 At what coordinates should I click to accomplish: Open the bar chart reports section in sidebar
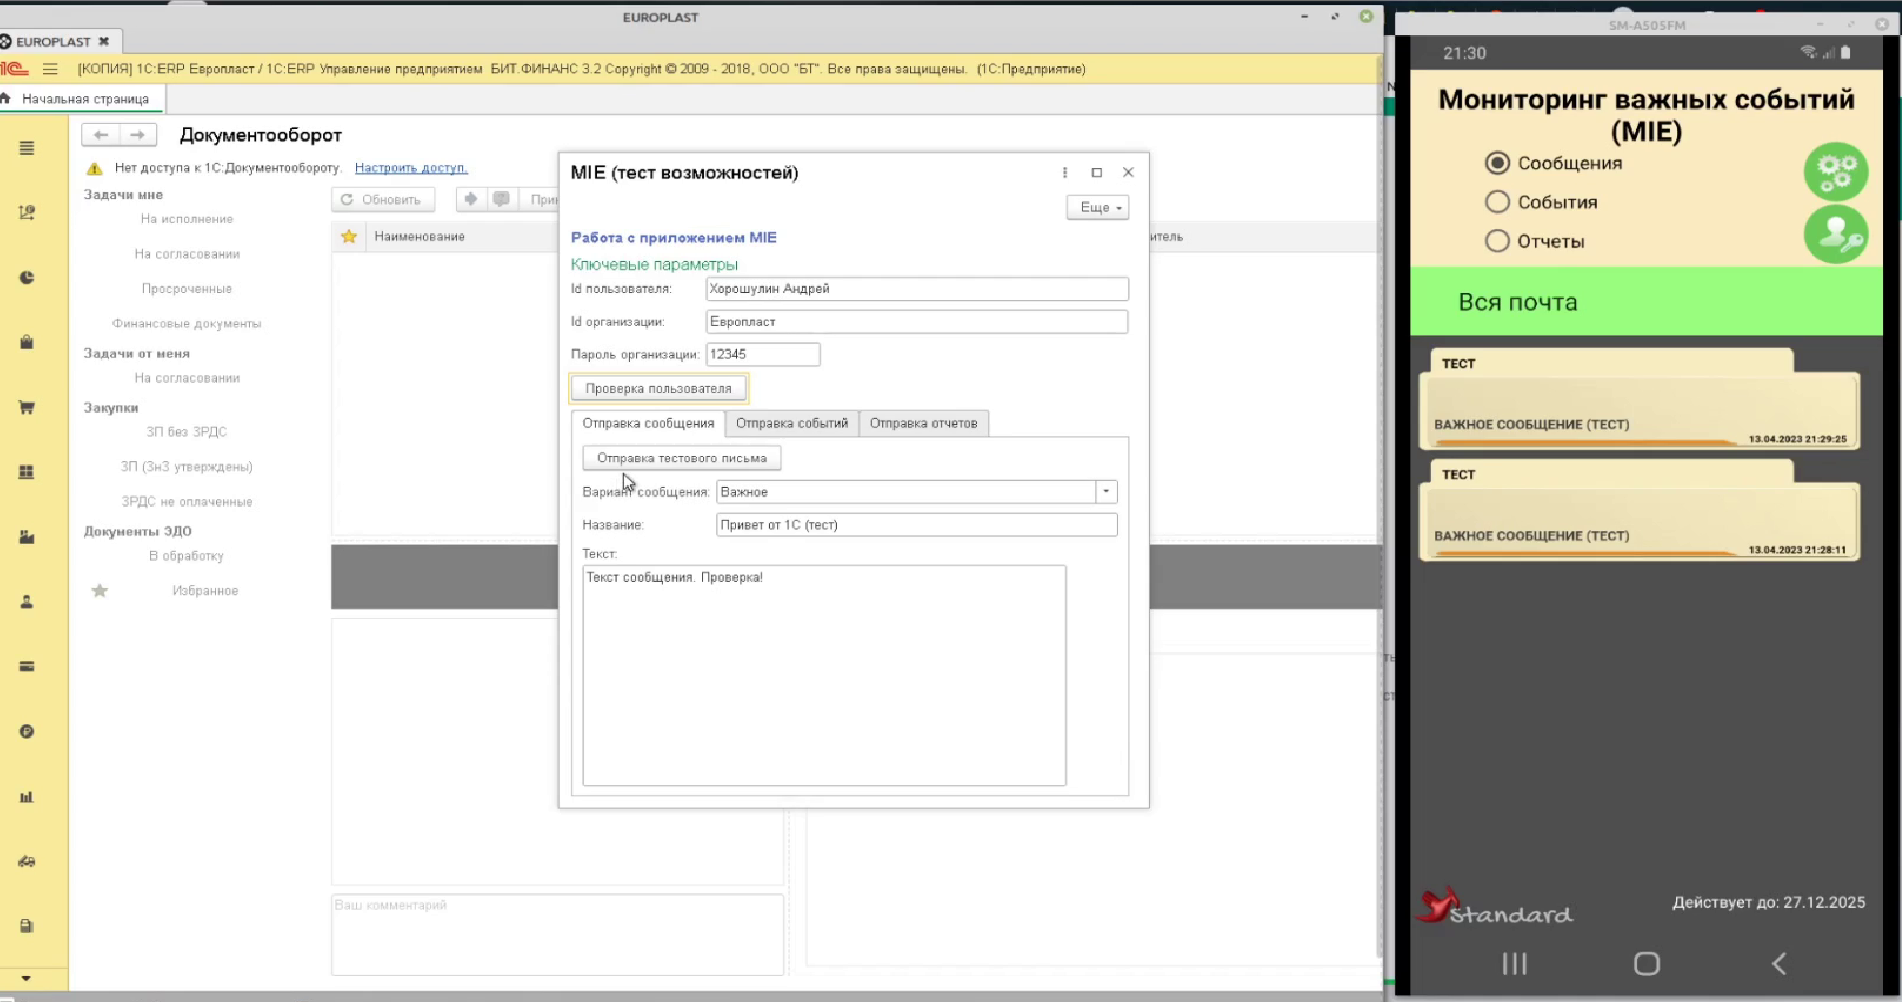pos(27,797)
